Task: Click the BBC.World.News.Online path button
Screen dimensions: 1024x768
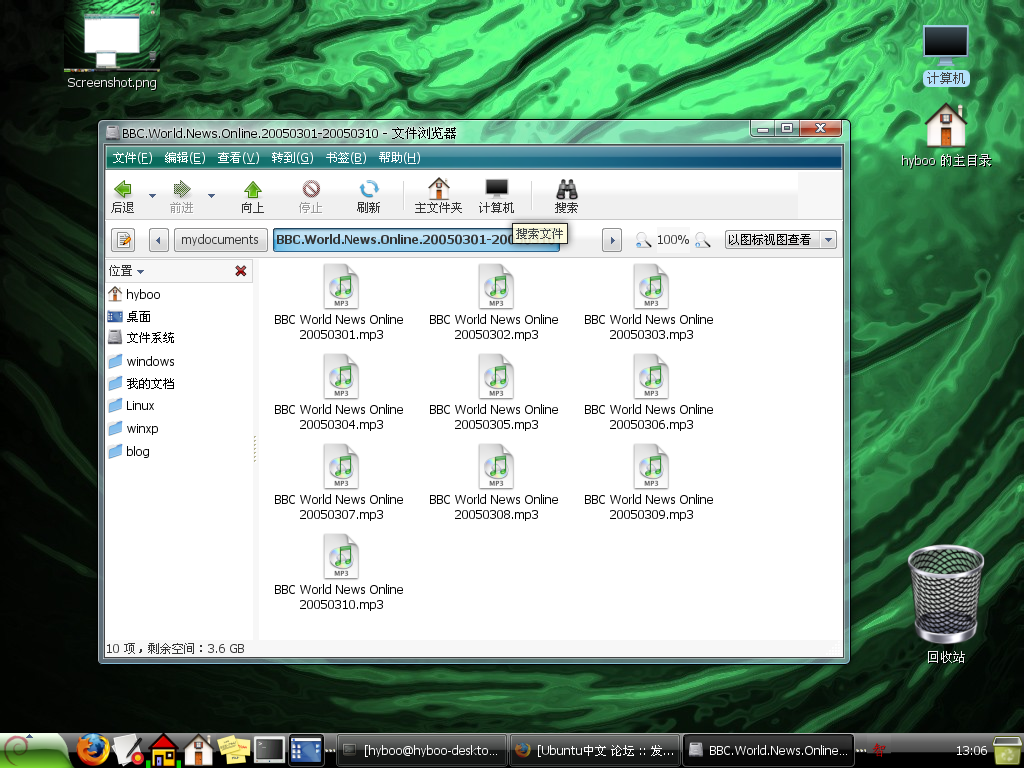Action: click(x=416, y=240)
